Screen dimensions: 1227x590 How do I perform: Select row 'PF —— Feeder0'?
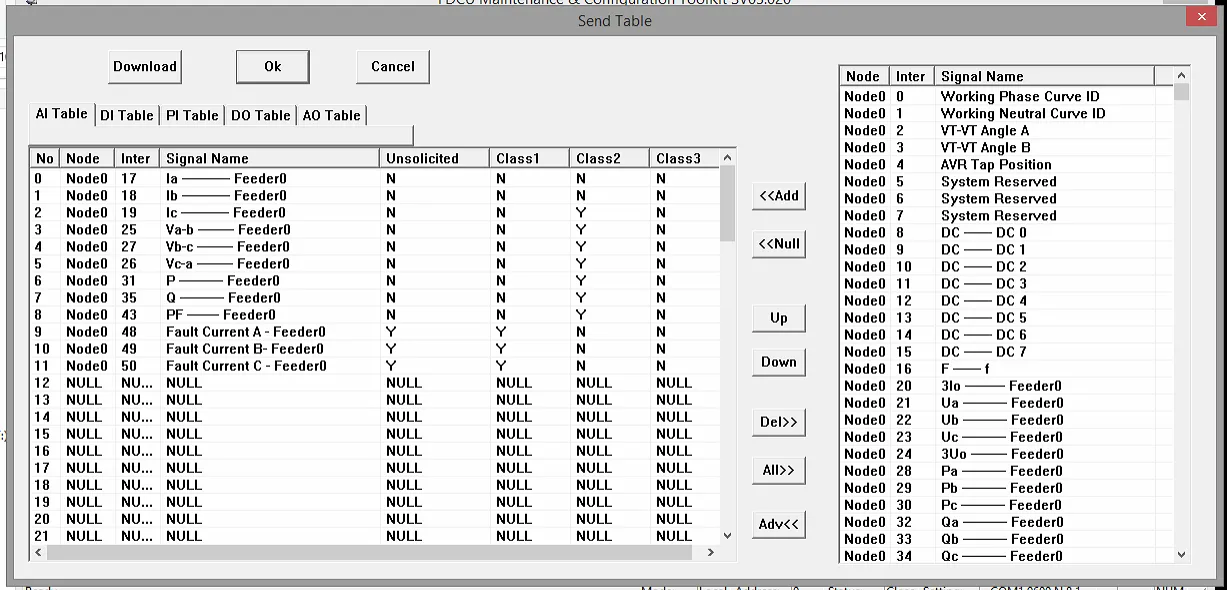point(374,315)
